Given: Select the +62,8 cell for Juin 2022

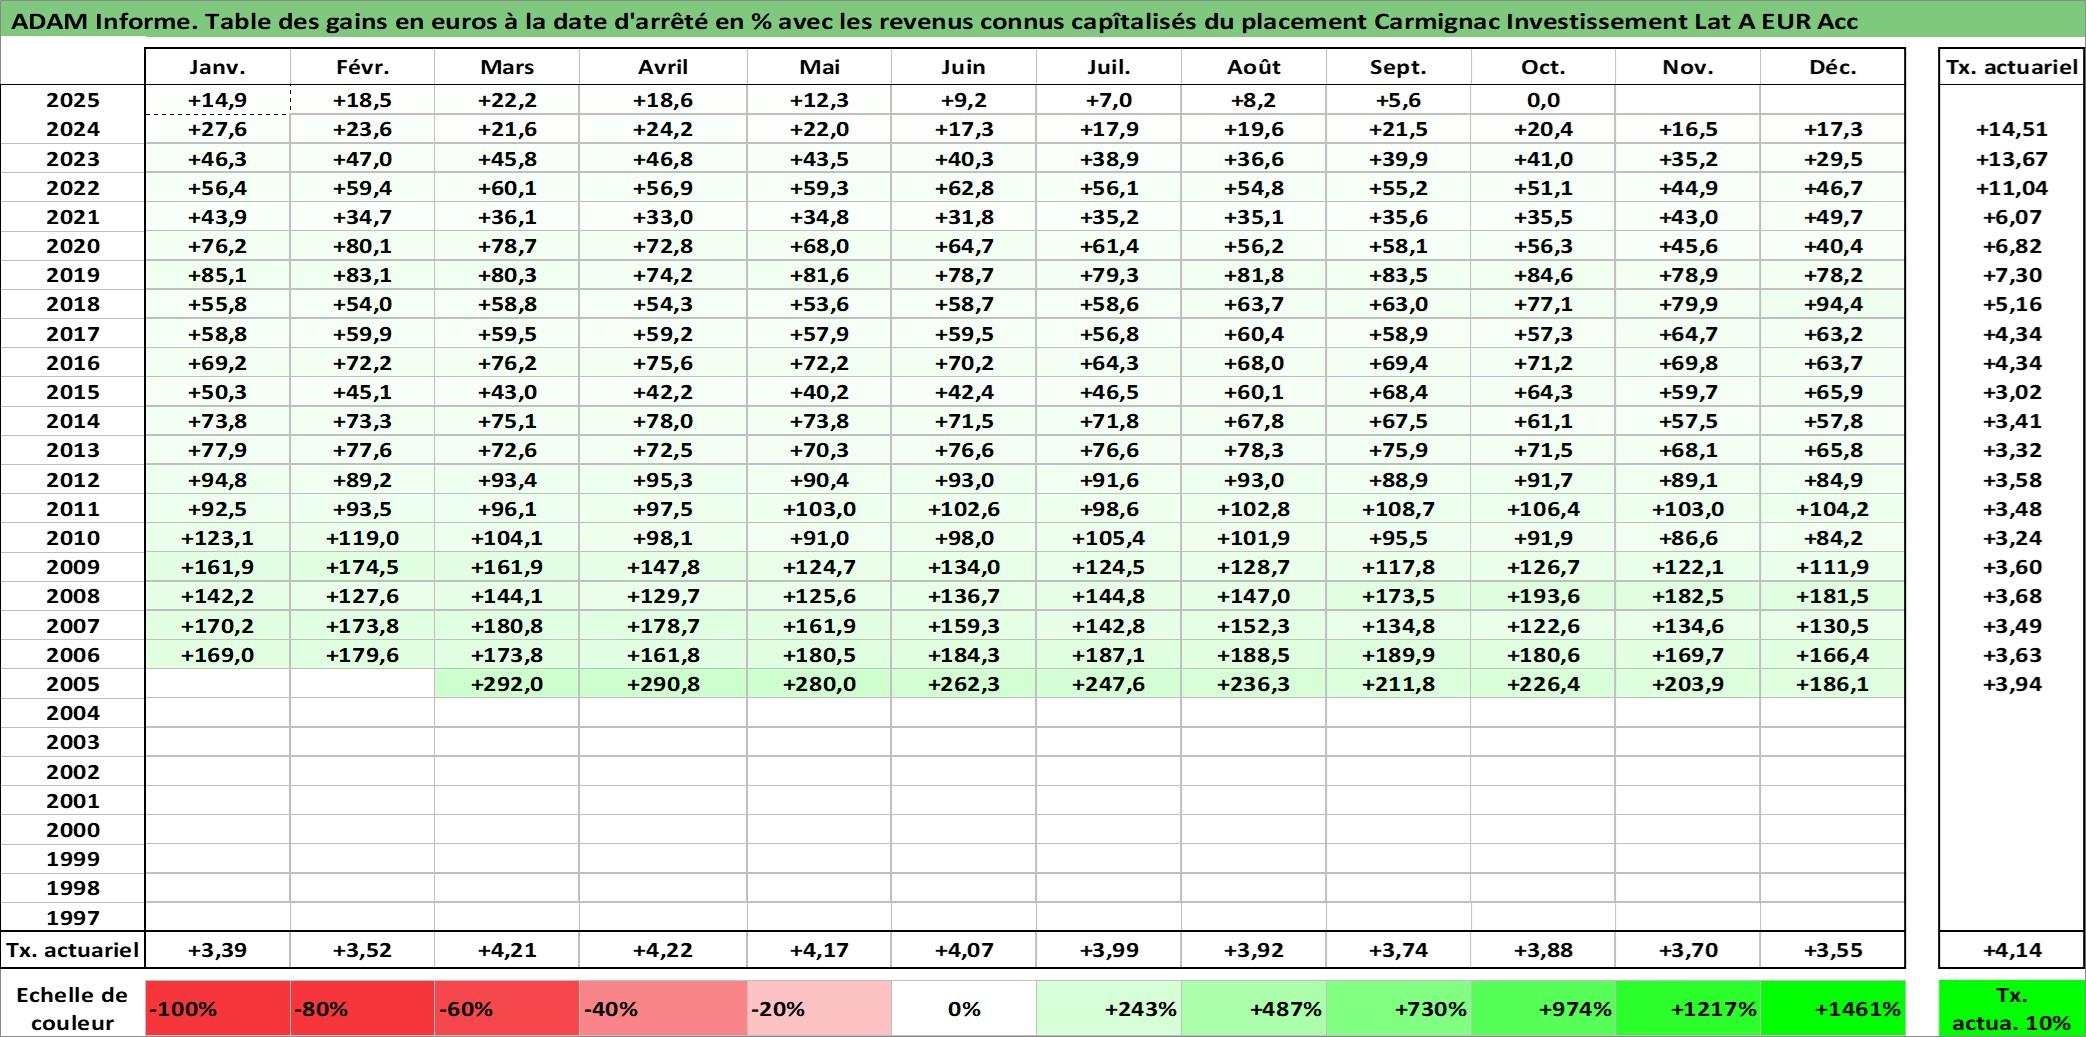Looking at the screenshot, I should coord(964,188).
